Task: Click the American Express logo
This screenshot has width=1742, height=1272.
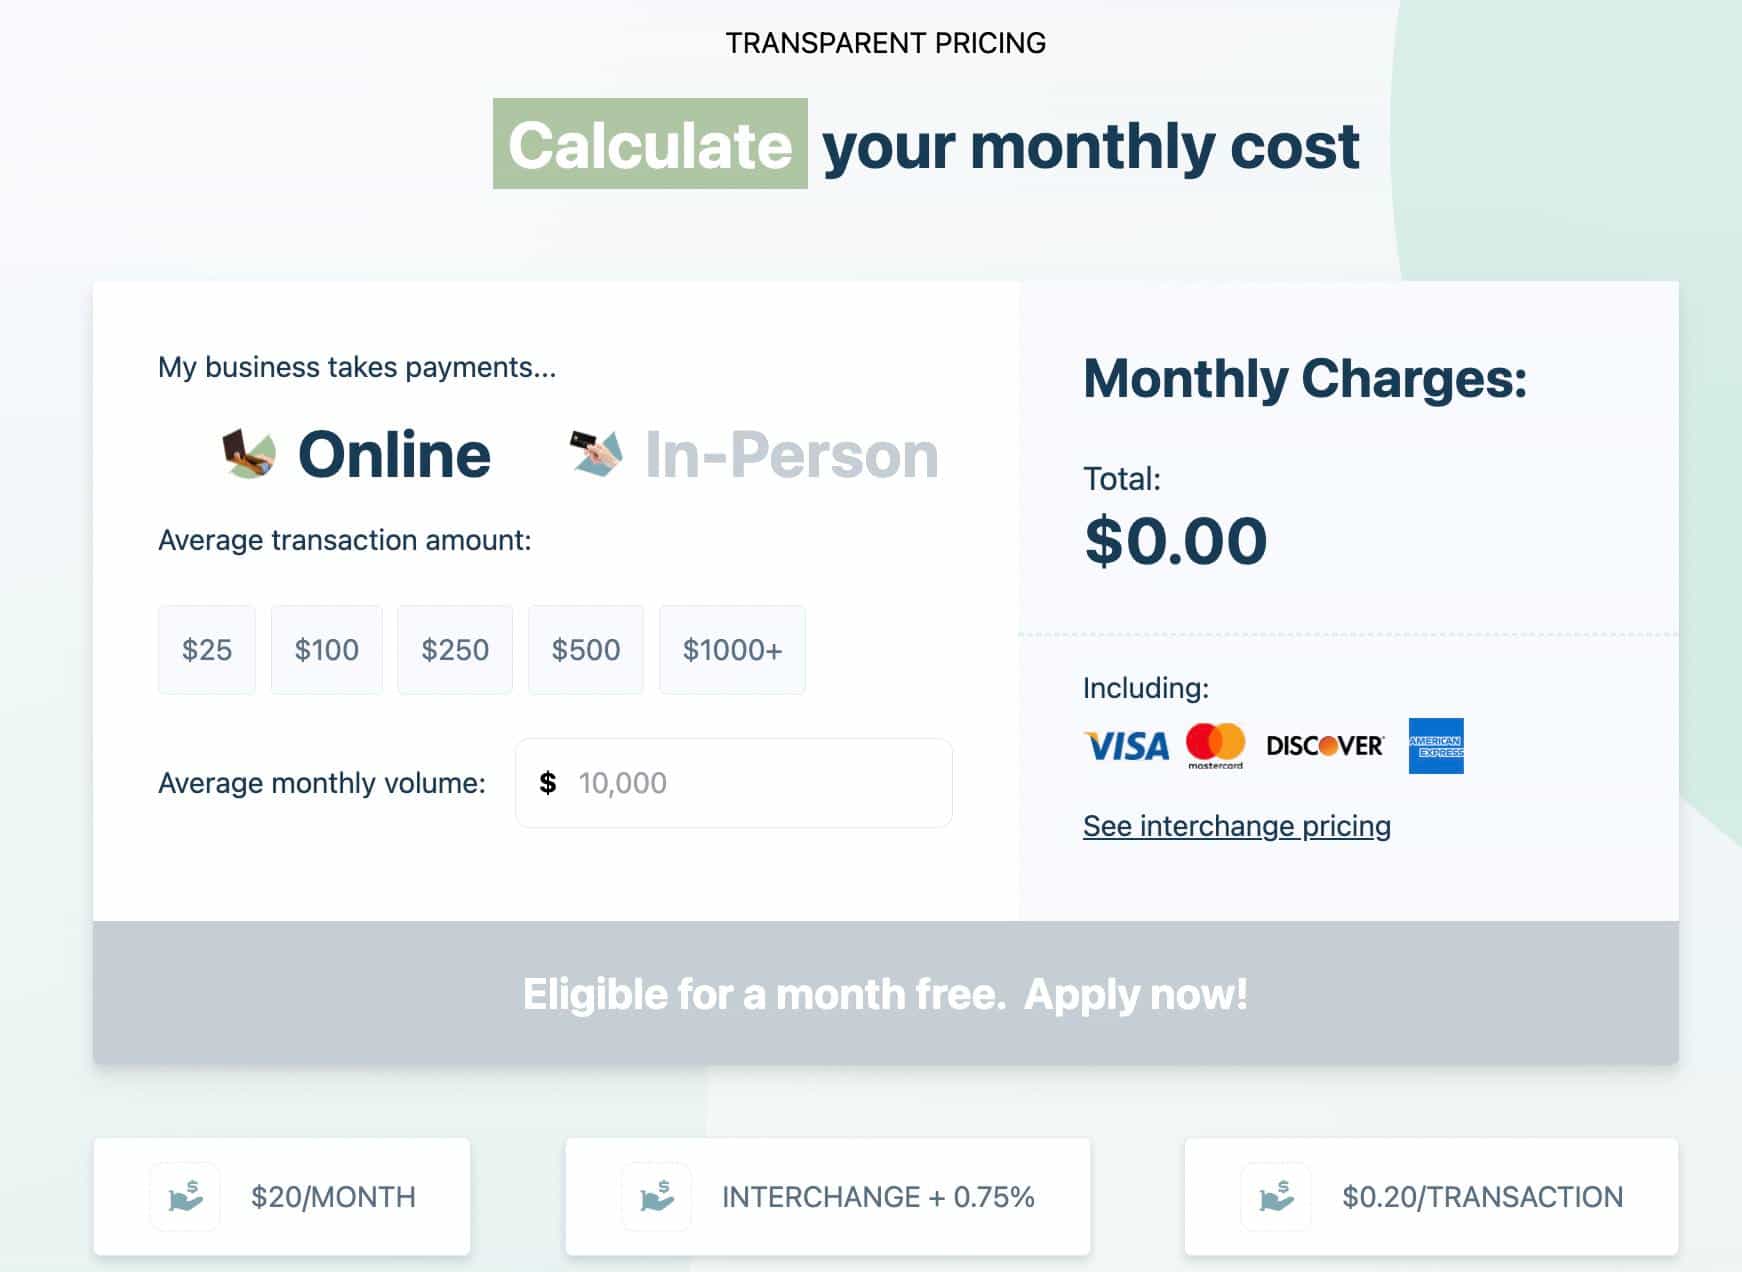Action: coord(1435,746)
